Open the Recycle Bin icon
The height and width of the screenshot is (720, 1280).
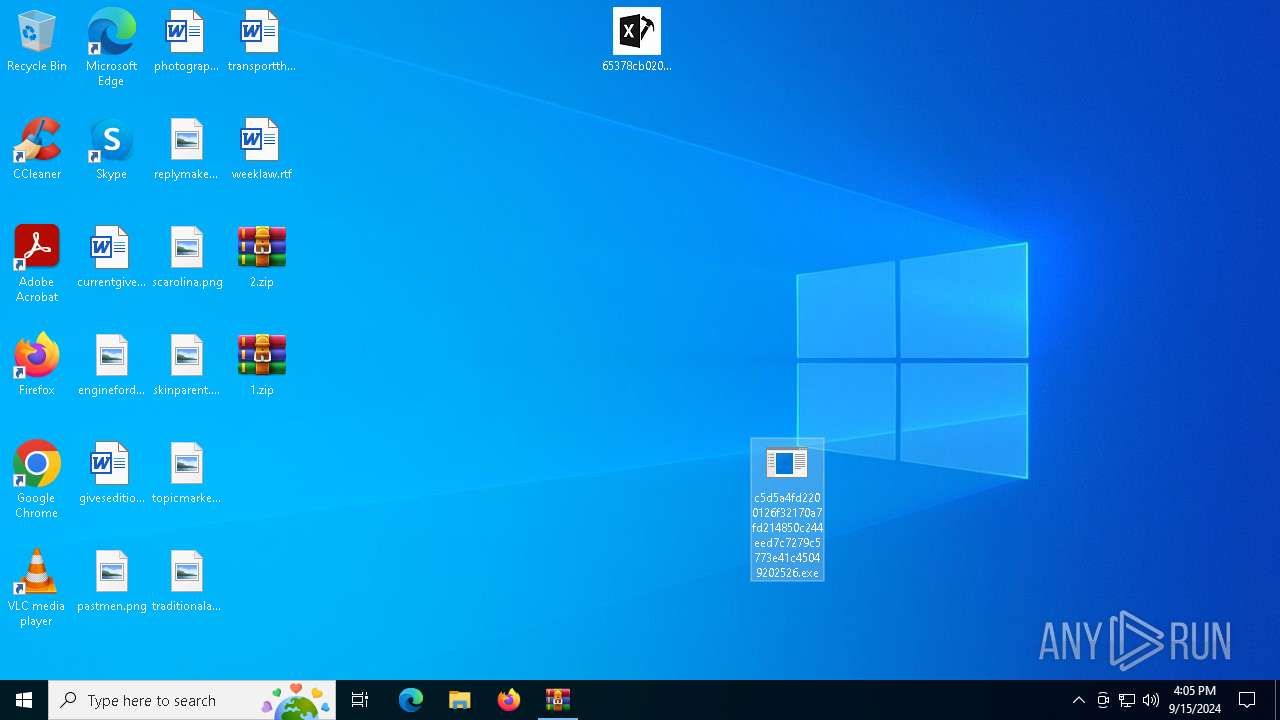tap(37, 41)
